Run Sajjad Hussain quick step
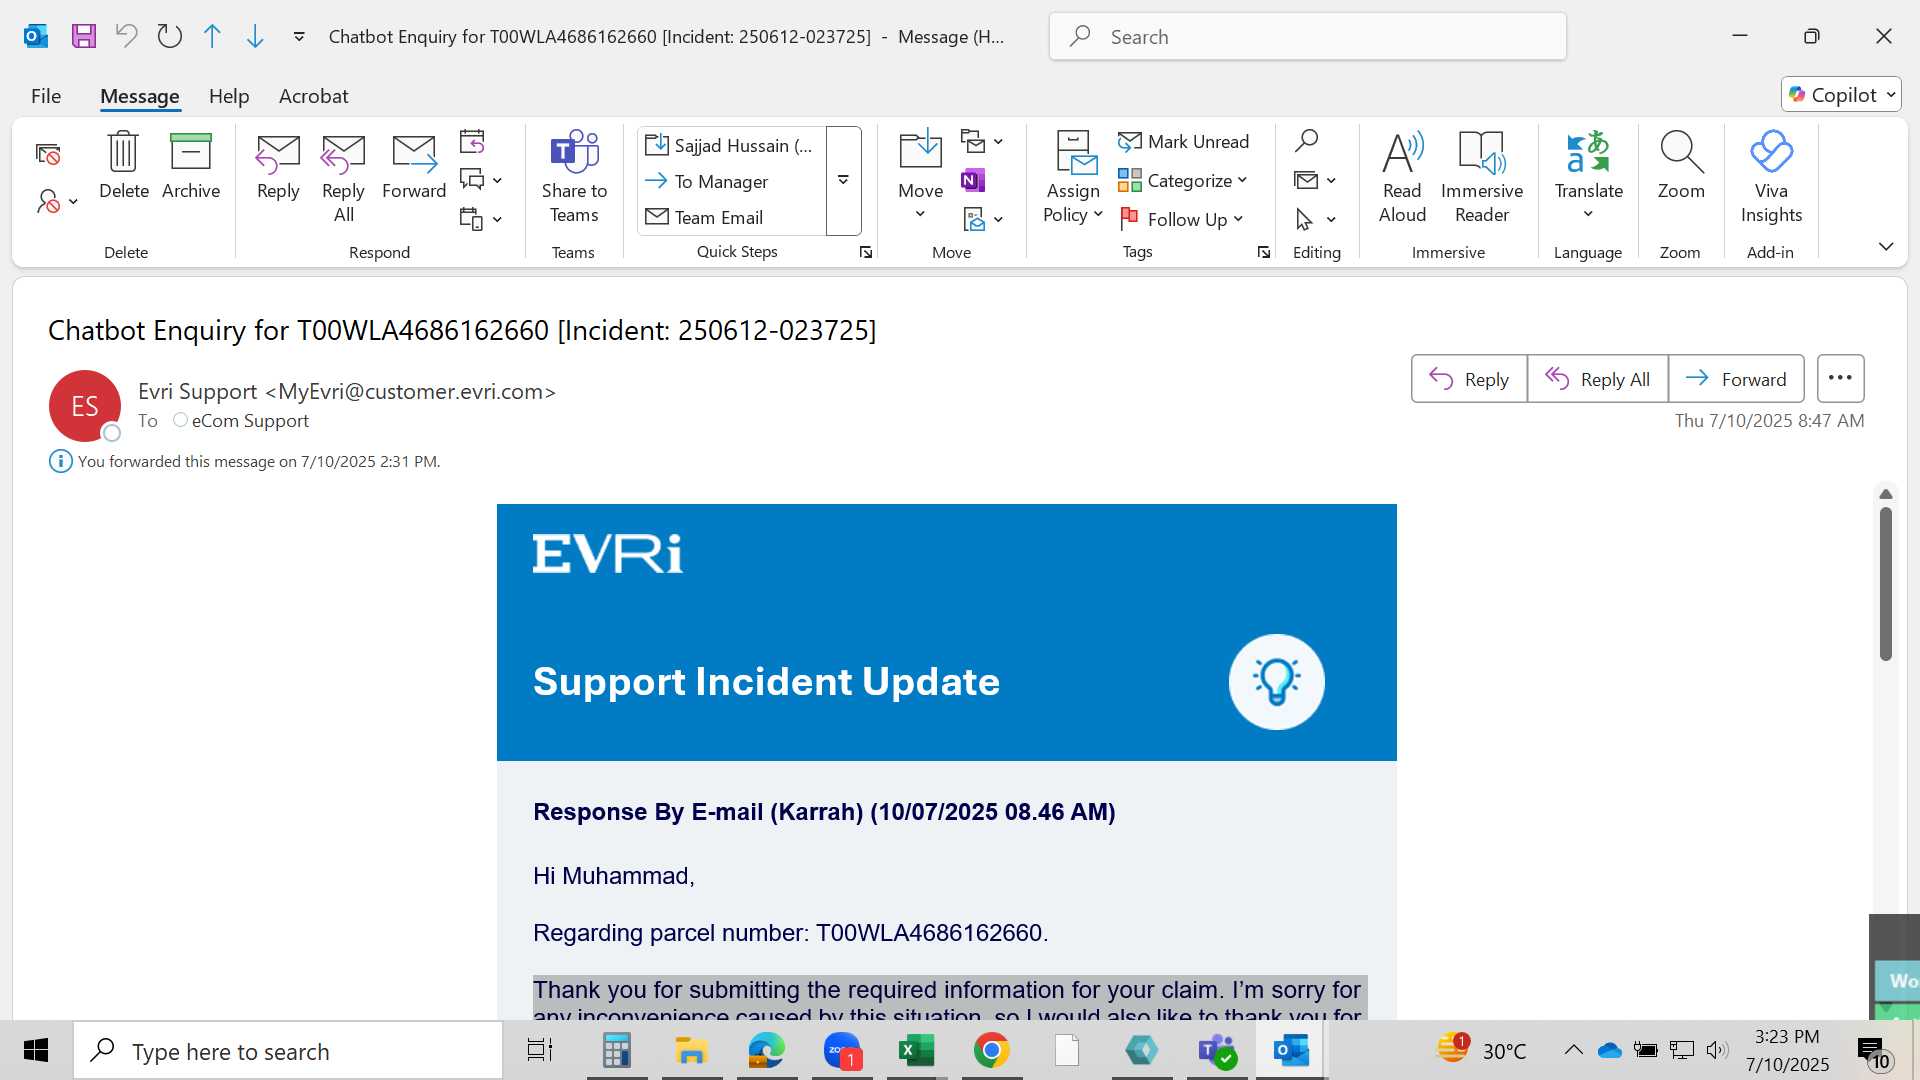Viewport: 1920px width, 1080px height. tap(731, 145)
